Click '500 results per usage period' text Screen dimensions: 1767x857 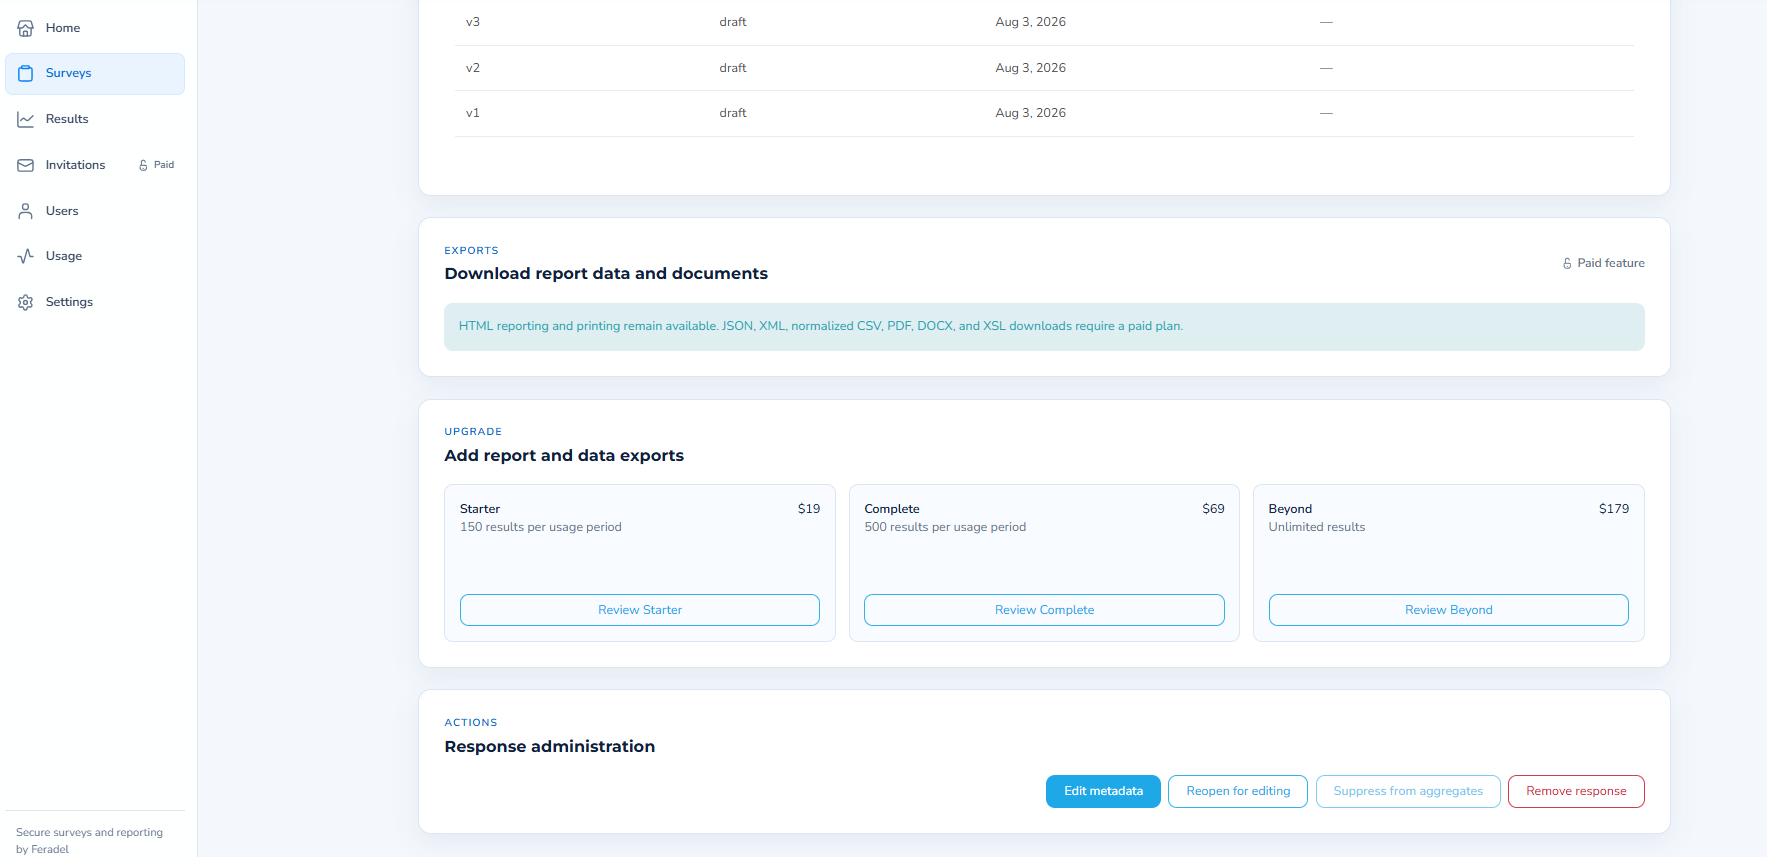coord(945,527)
